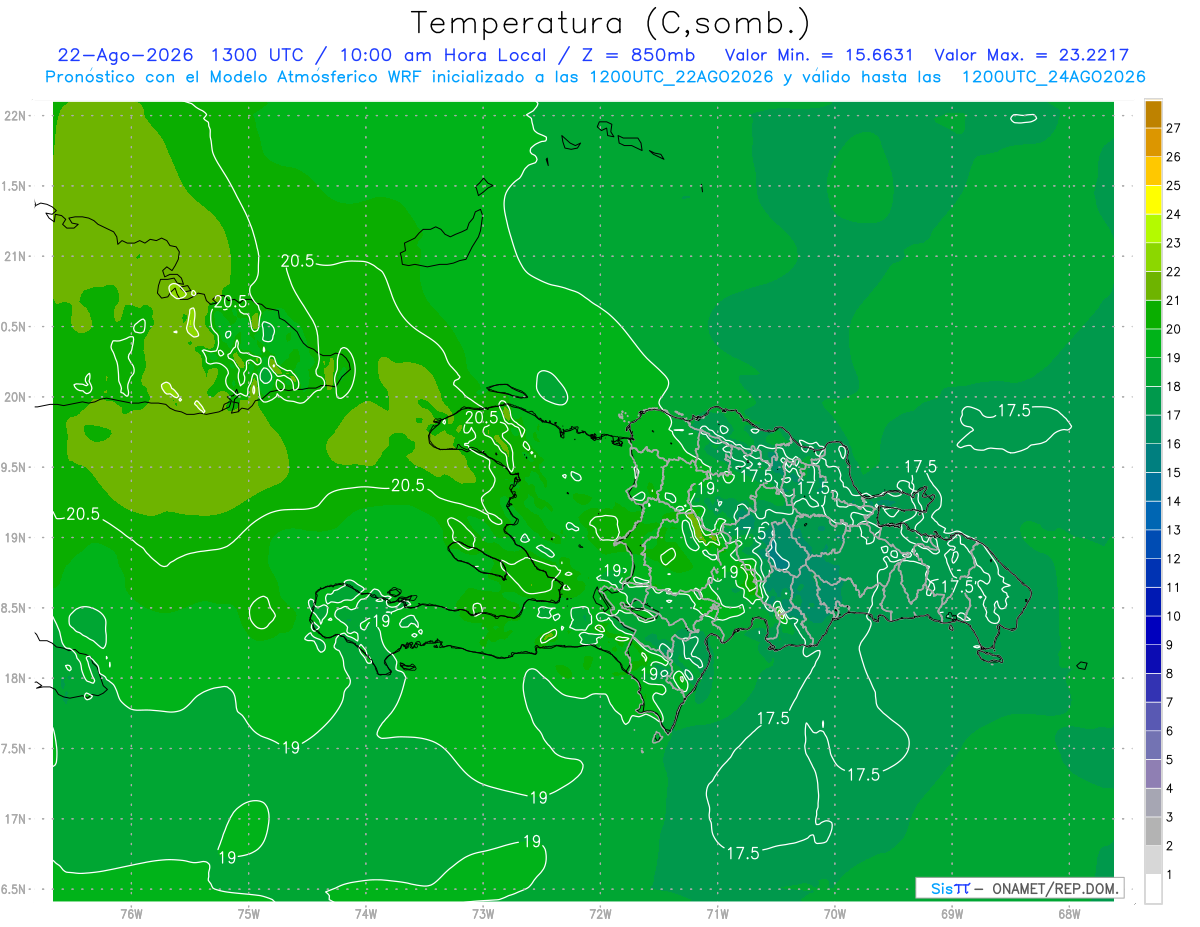Click the legend value "14"

(1173, 501)
